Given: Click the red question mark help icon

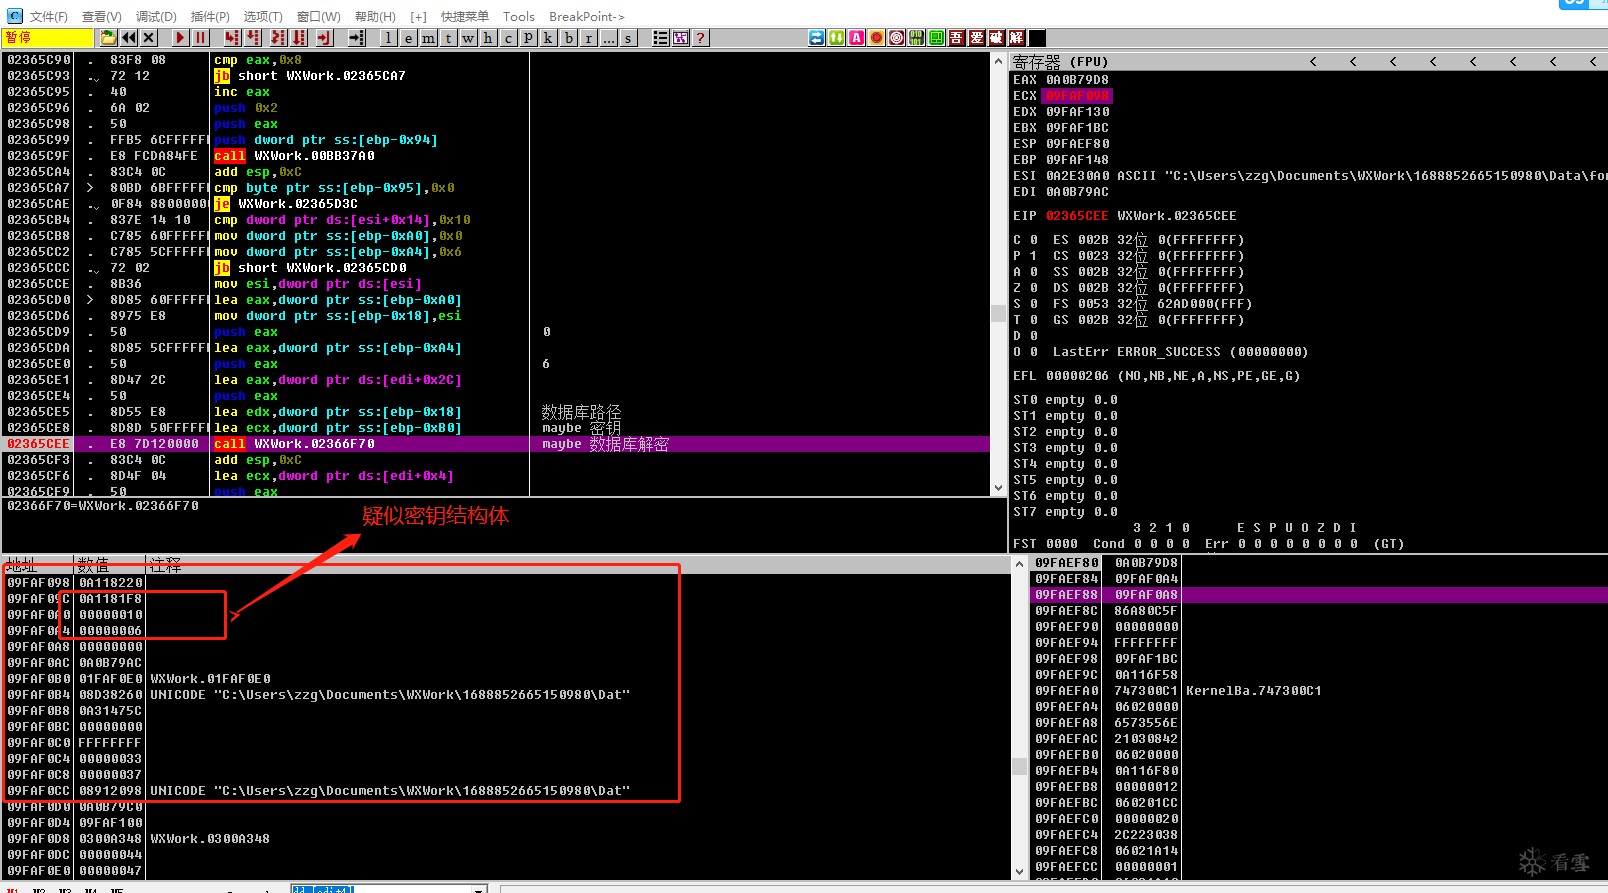Looking at the screenshot, I should click(701, 38).
